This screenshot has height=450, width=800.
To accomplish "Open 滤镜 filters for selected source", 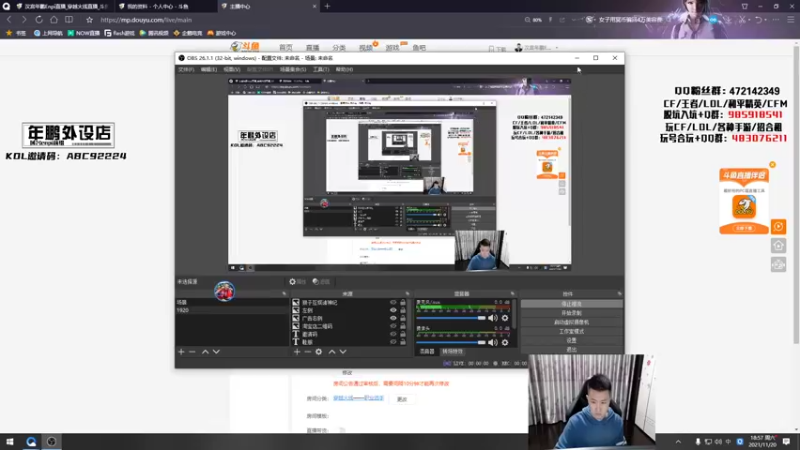I will (x=321, y=282).
